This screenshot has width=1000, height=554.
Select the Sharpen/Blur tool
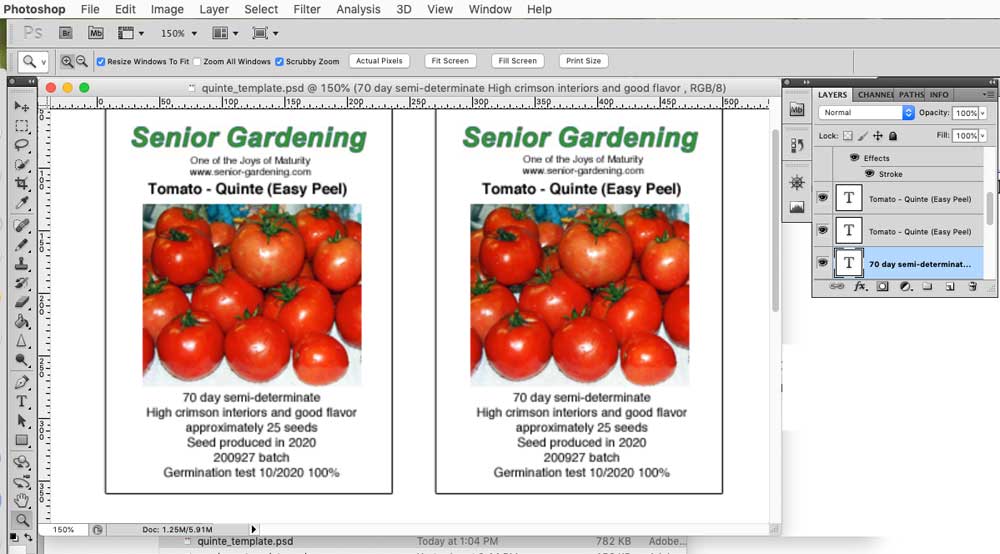[22, 340]
